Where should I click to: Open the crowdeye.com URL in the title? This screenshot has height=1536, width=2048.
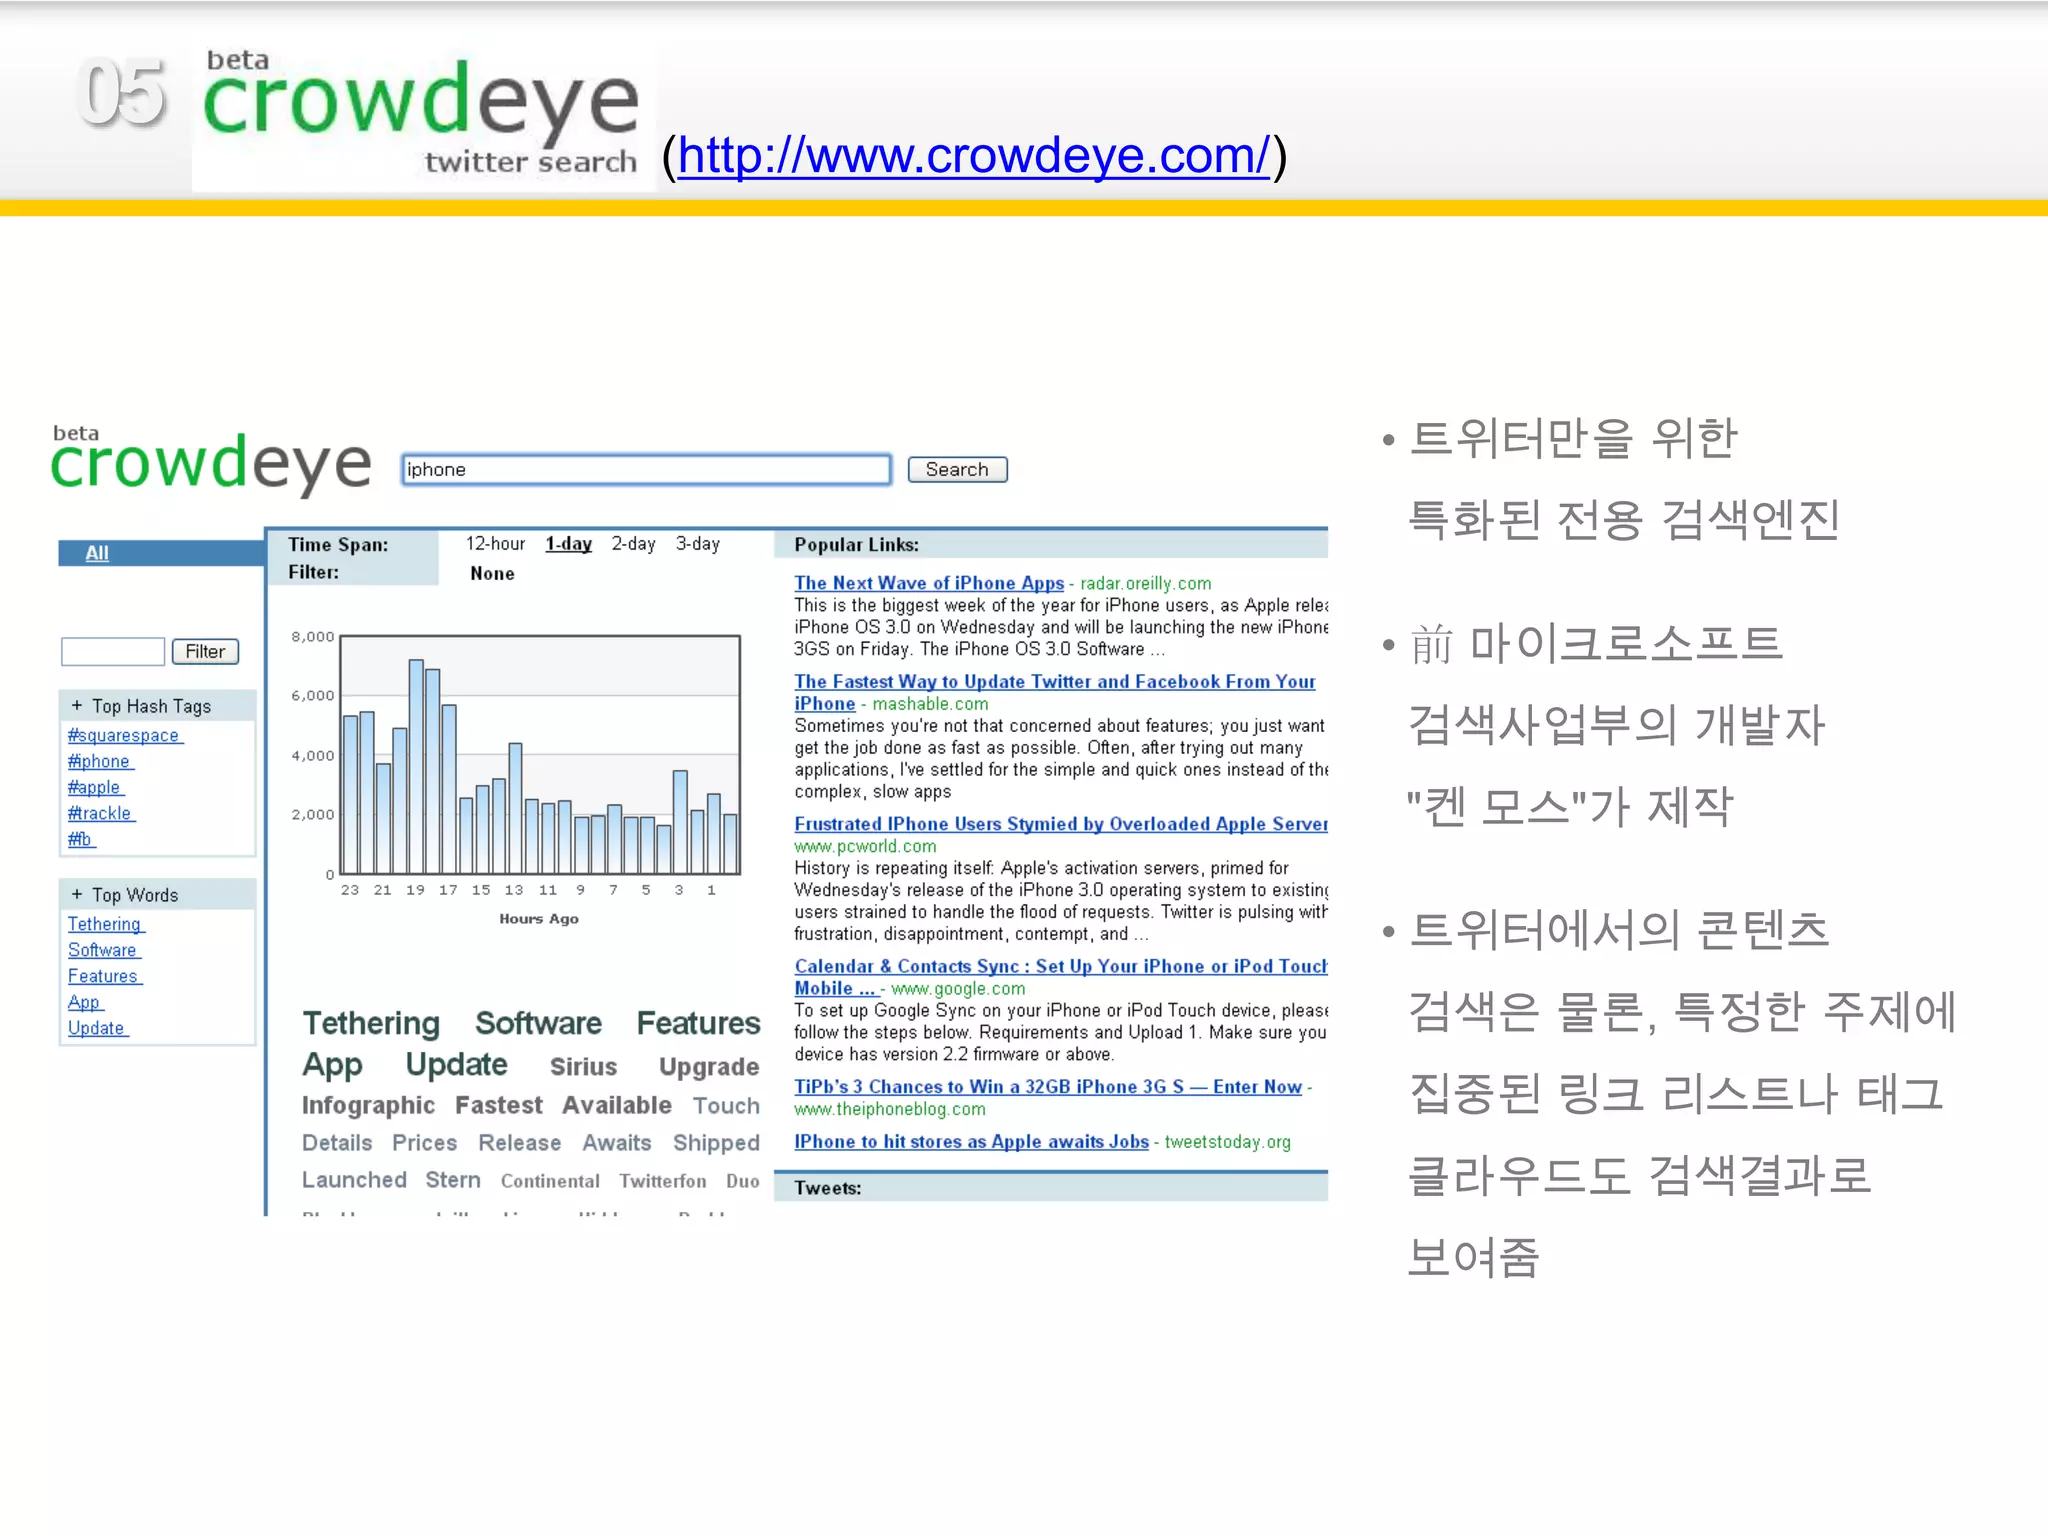click(x=973, y=156)
